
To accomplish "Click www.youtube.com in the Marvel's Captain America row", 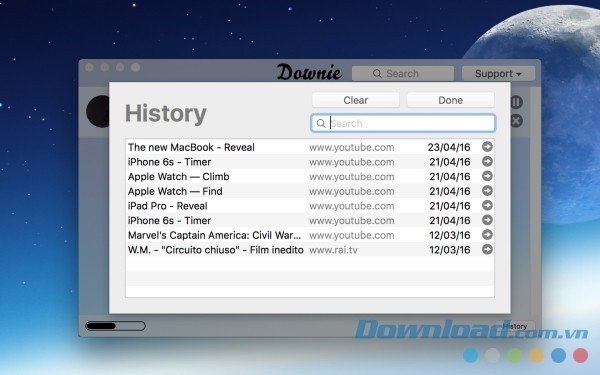I will [352, 235].
